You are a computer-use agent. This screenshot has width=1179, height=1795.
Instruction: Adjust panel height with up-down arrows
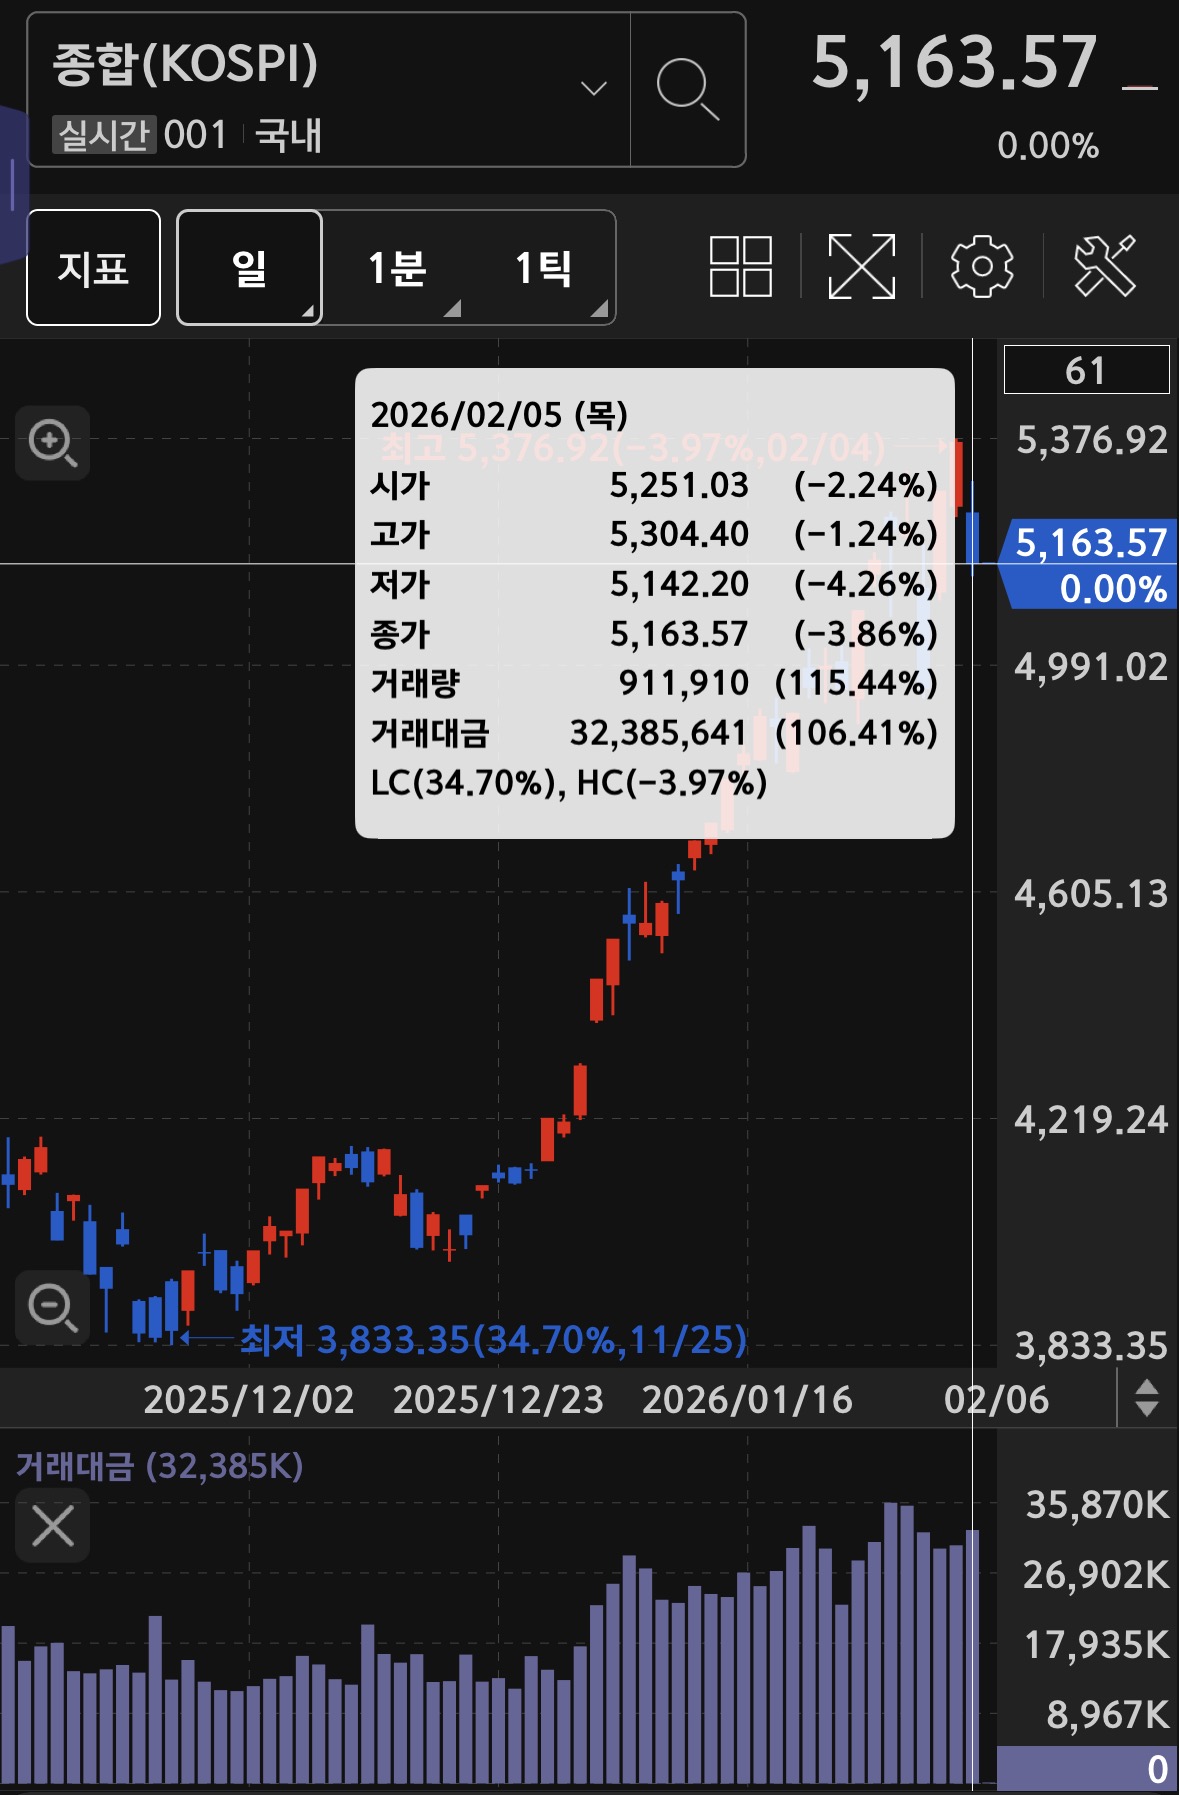click(x=1147, y=1398)
